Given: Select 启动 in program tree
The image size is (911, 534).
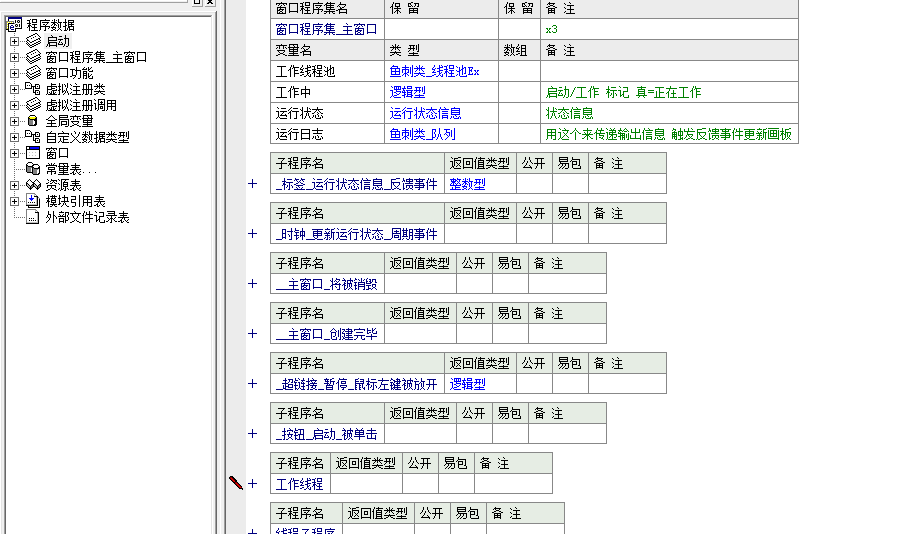Looking at the screenshot, I should click(58, 41).
